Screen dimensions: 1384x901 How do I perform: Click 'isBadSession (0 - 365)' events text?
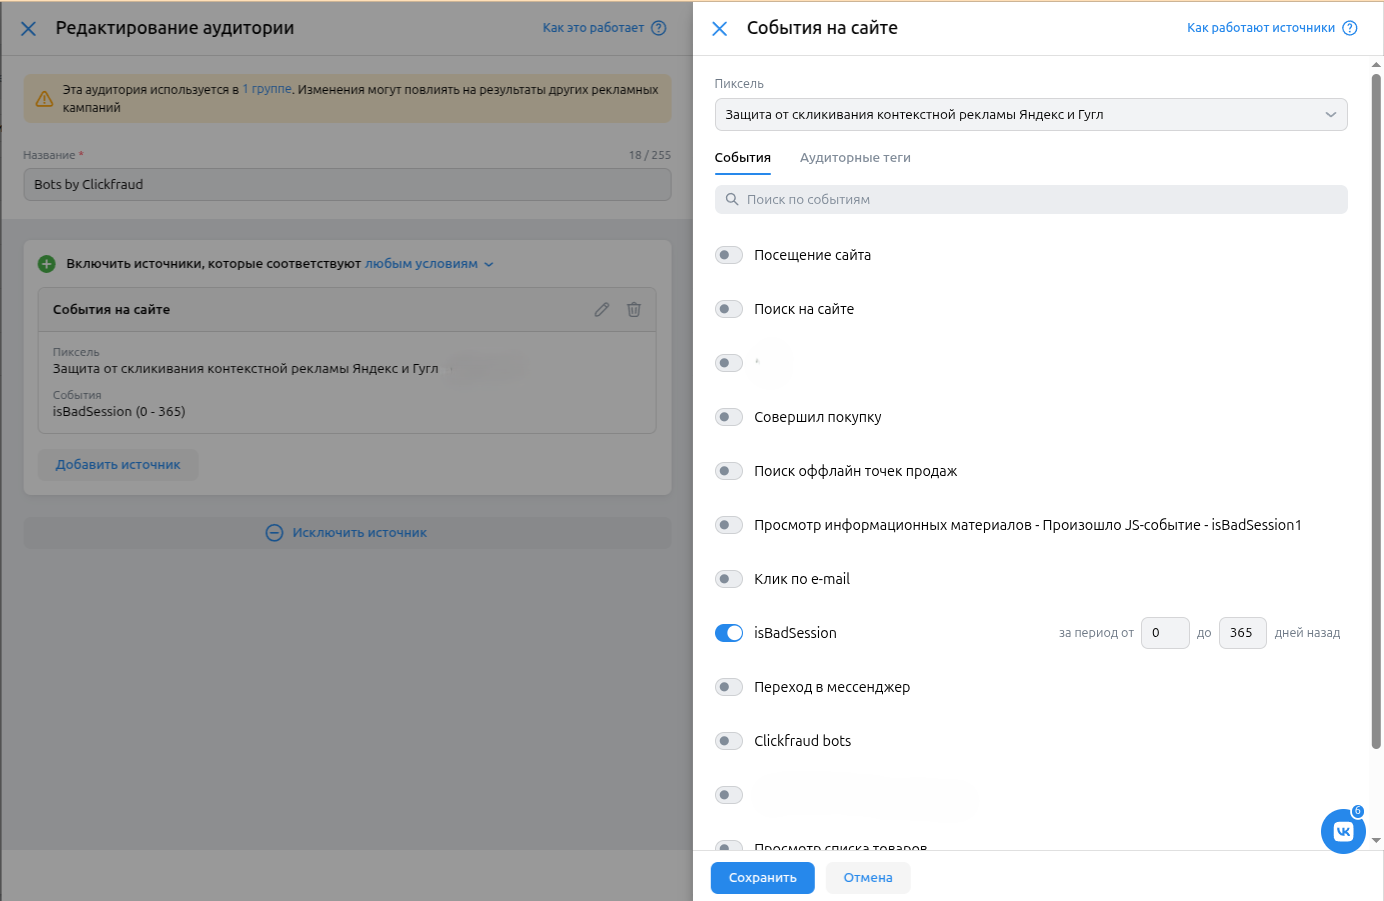(x=119, y=411)
